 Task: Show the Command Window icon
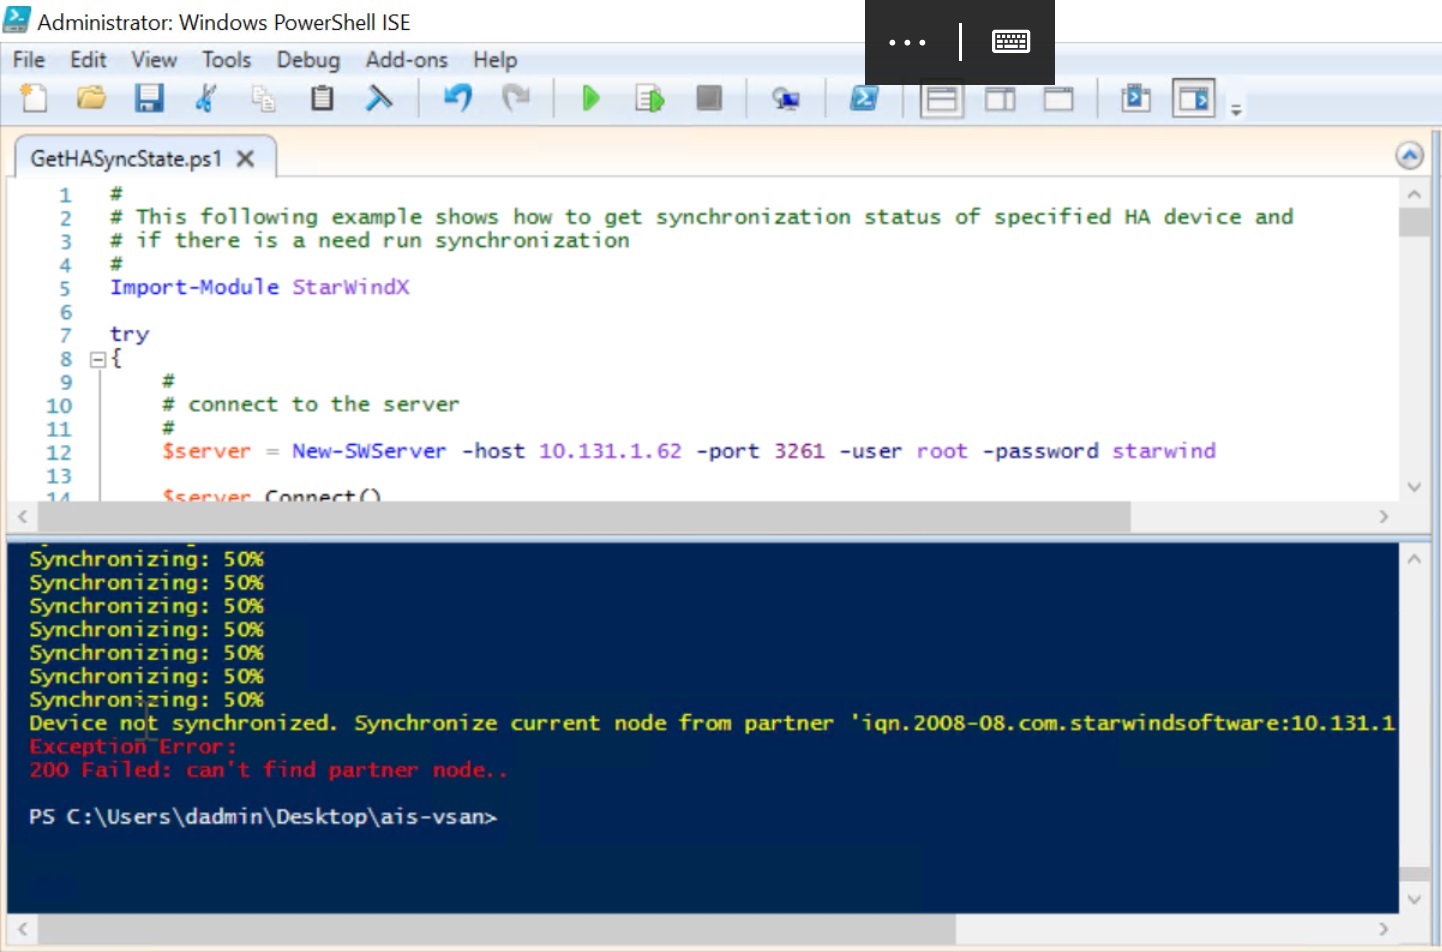[x=1135, y=98]
